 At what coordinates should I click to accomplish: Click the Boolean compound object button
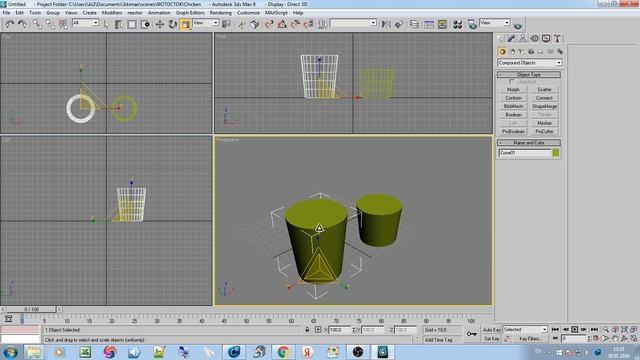coord(513,115)
